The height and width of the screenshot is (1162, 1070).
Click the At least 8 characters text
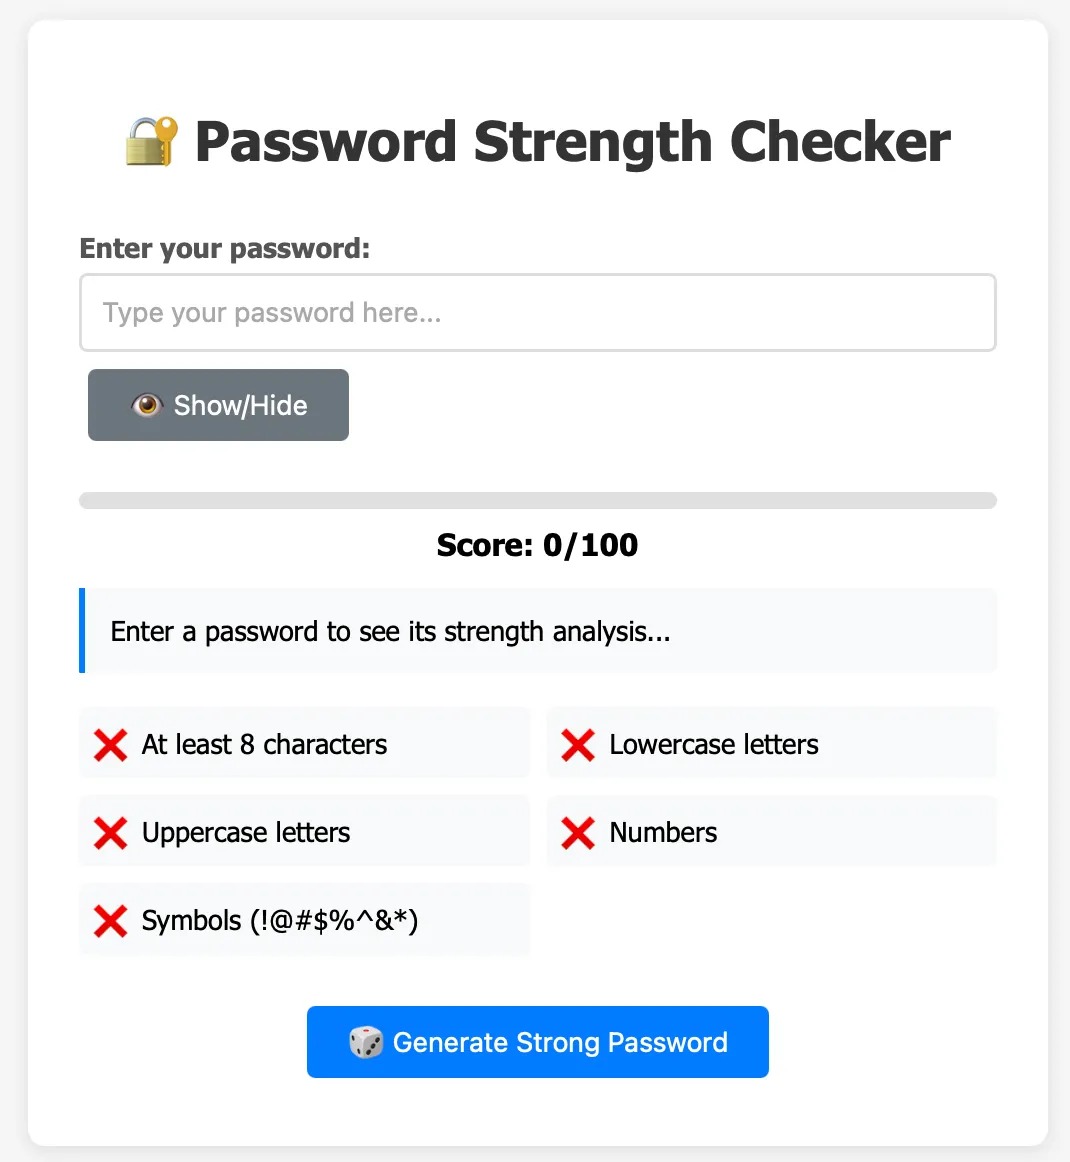tap(264, 745)
